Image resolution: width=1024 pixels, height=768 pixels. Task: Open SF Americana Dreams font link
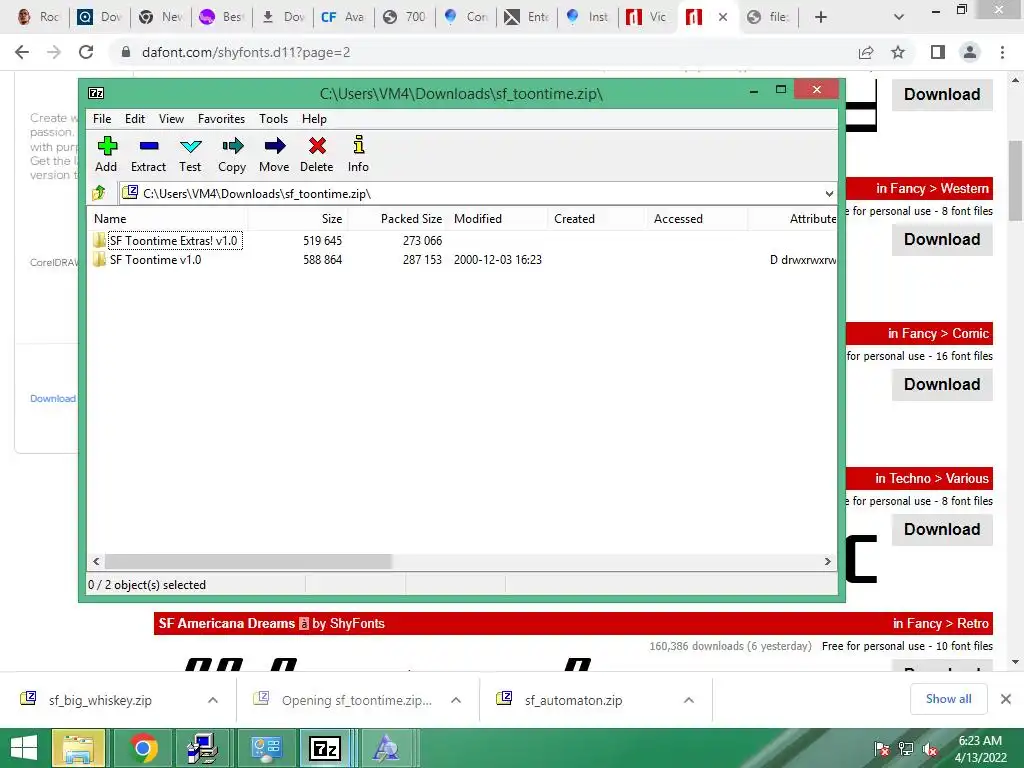point(227,624)
